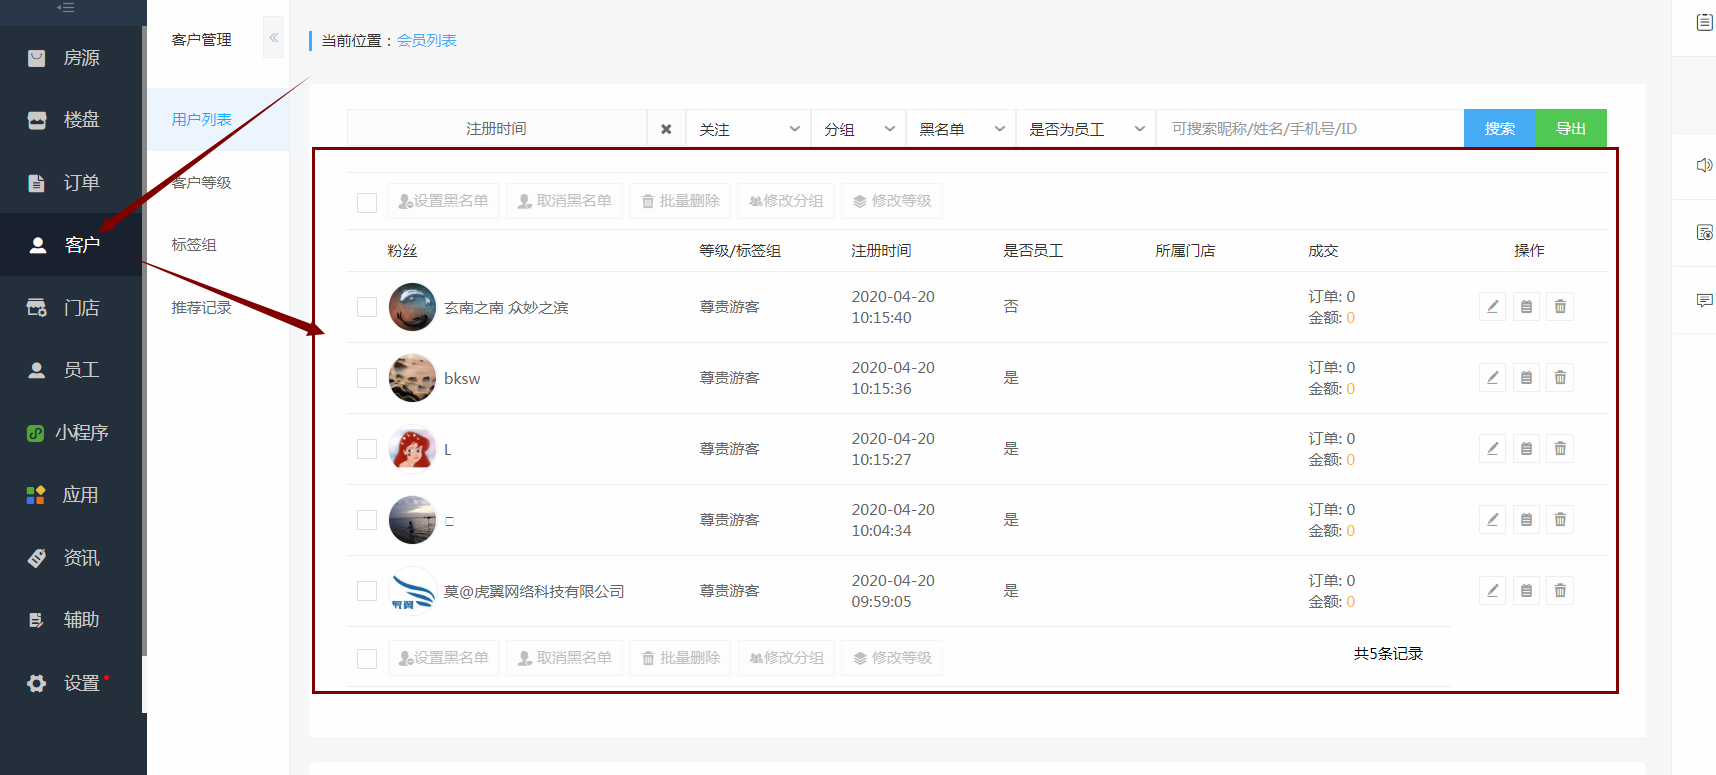Click the blue 搜索 button
This screenshot has width=1716, height=775.
pos(1499,128)
